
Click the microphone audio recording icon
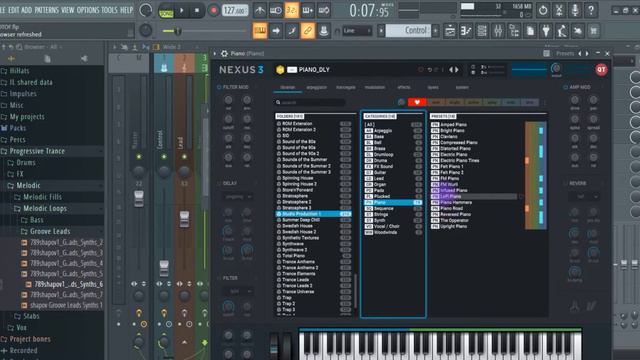point(575,10)
